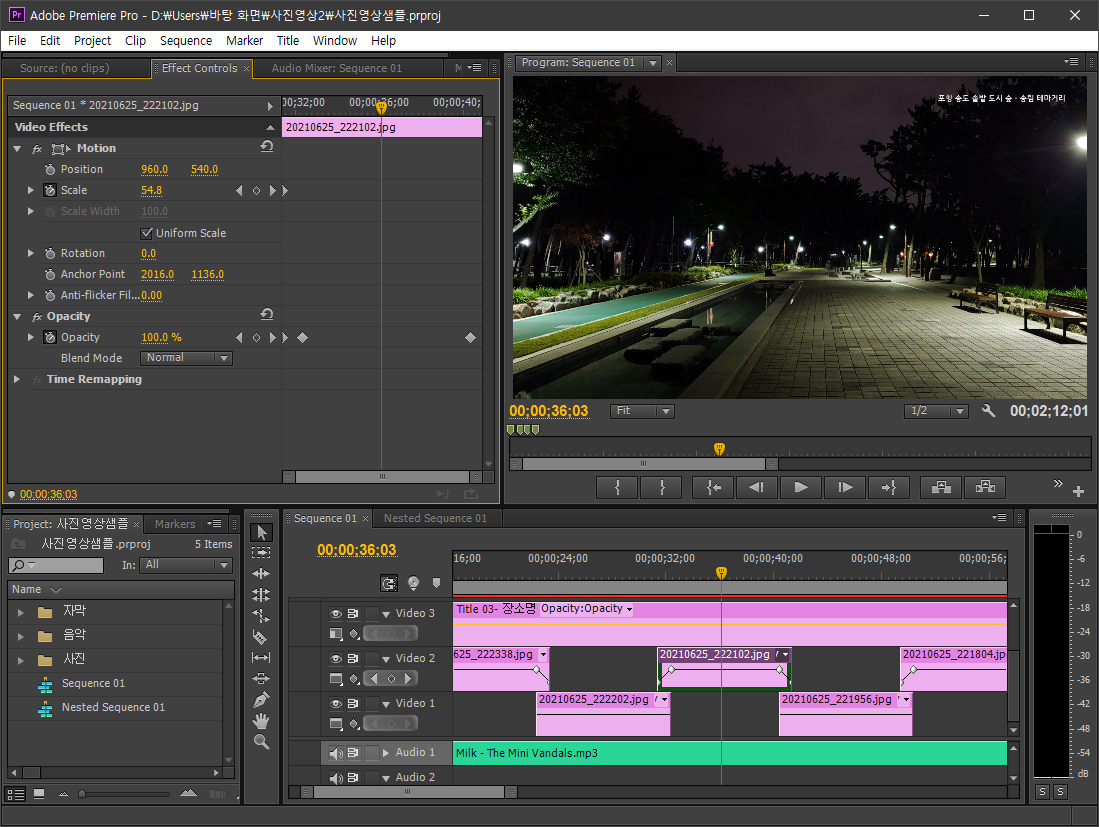Screen dimensions: 1099x827
Task: Click the Step Back frame button
Action: tap(757, 487)
